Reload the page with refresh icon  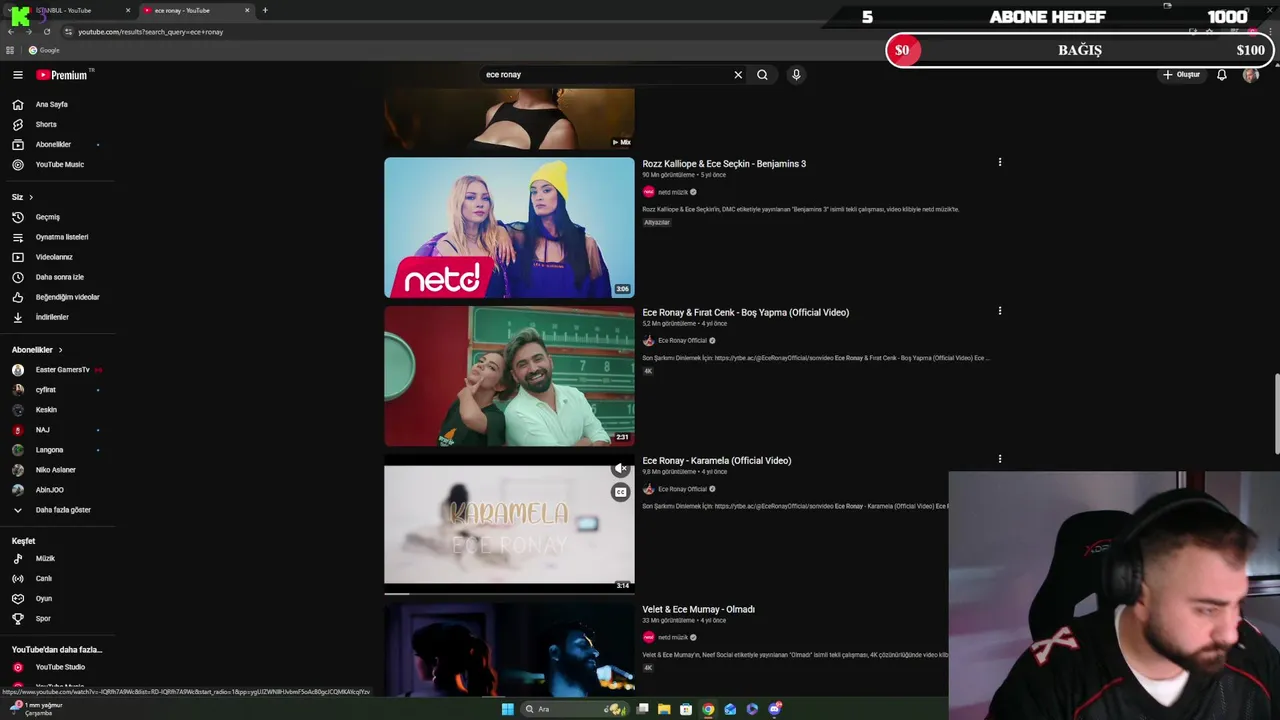point(47,32)
